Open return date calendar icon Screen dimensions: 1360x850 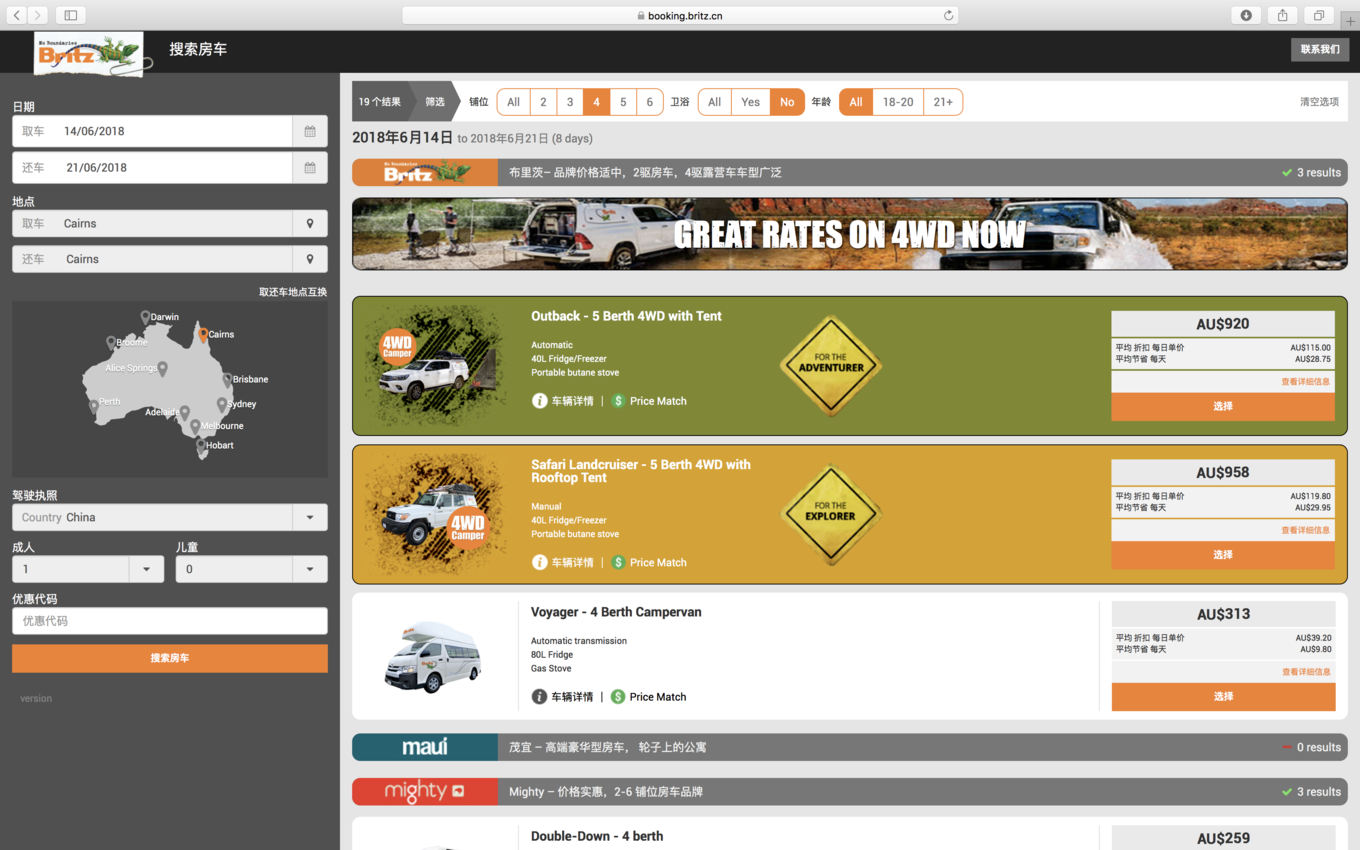[310, 167]
